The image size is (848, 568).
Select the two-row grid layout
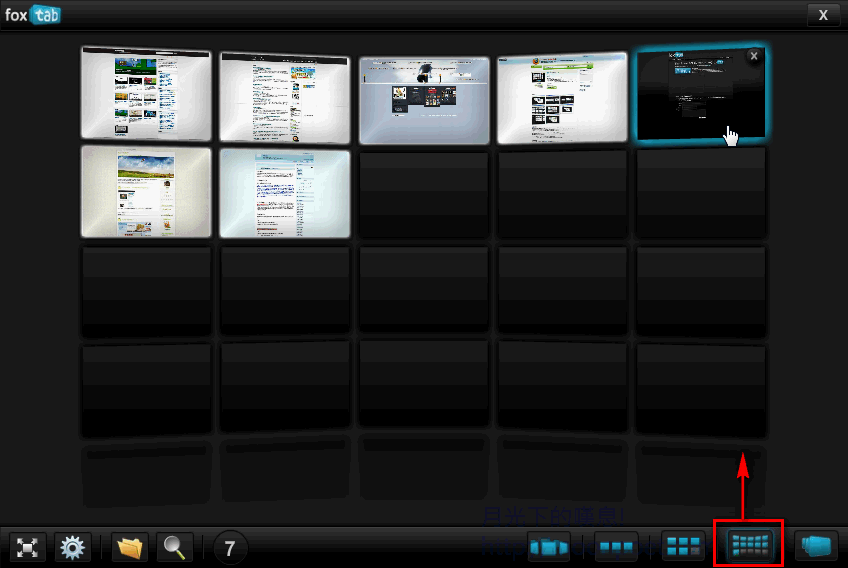[684, 547]
